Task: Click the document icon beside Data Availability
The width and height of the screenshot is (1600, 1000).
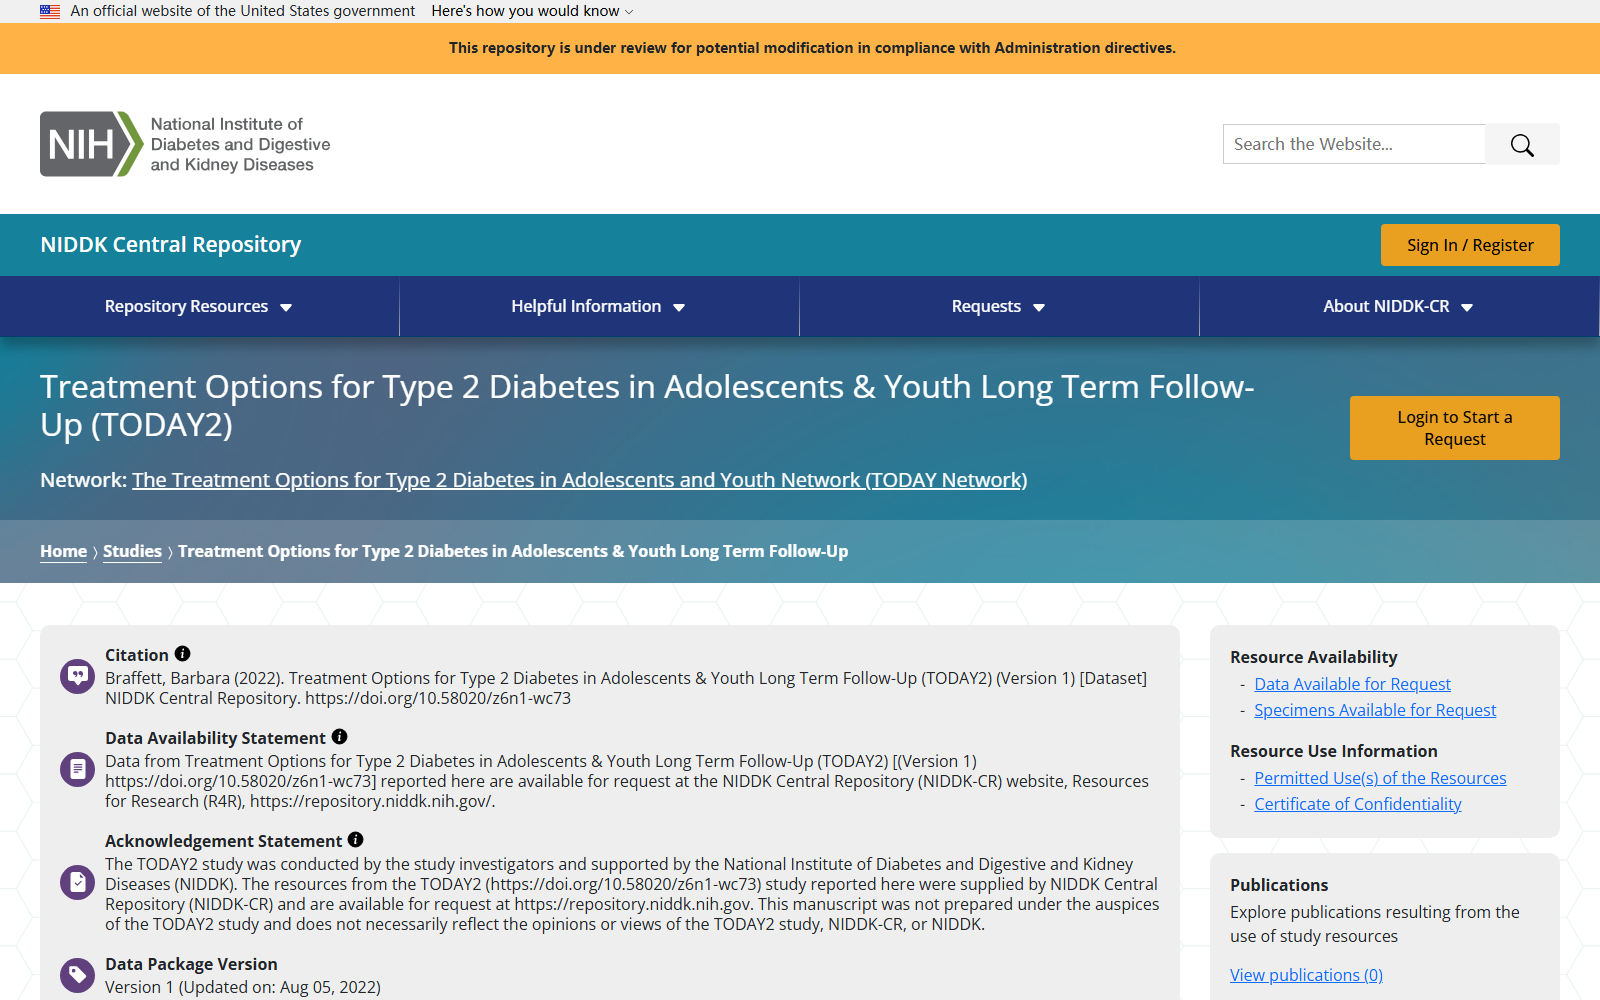Action: pyautogui.click(x=77, y=769)
